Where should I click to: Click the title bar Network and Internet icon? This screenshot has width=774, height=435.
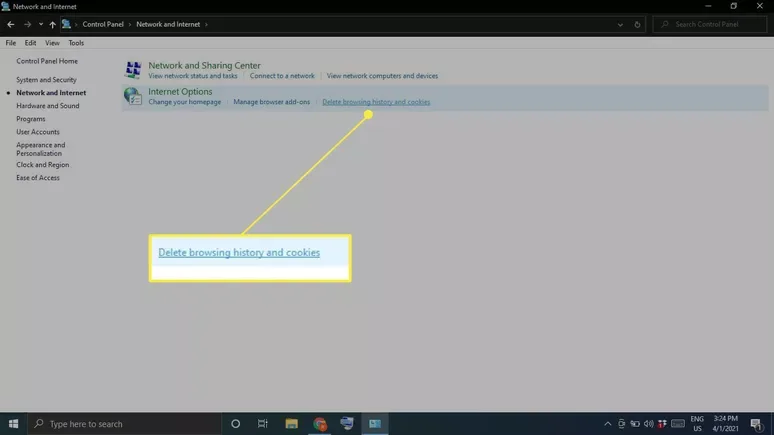5,6
